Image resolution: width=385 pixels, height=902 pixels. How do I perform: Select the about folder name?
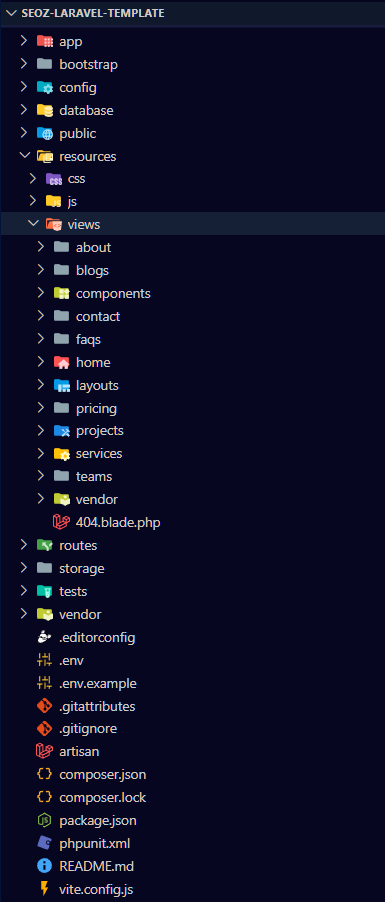pos(93,247)
